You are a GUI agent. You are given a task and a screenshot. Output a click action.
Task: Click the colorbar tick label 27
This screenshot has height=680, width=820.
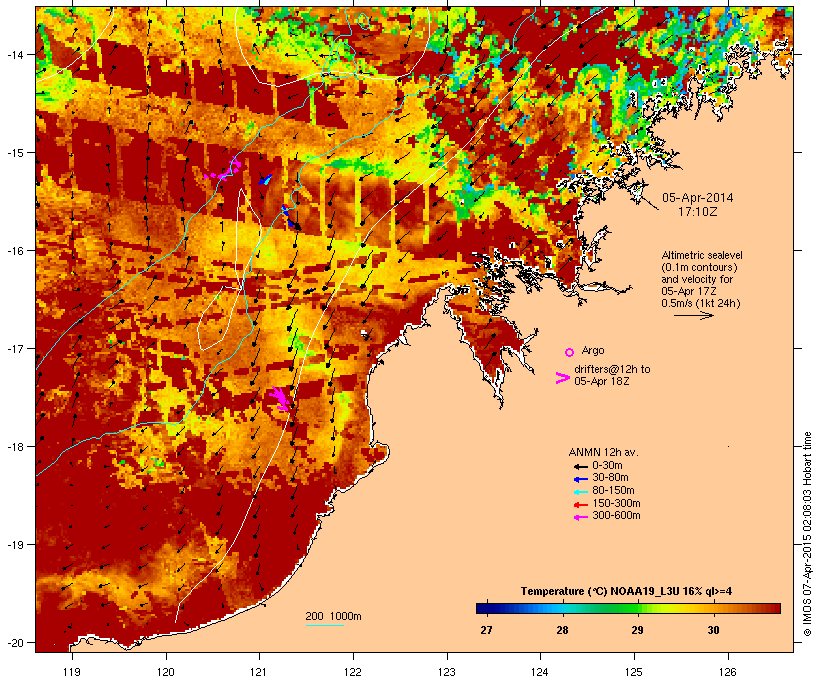pyautogui.click(x=486, y=630)
